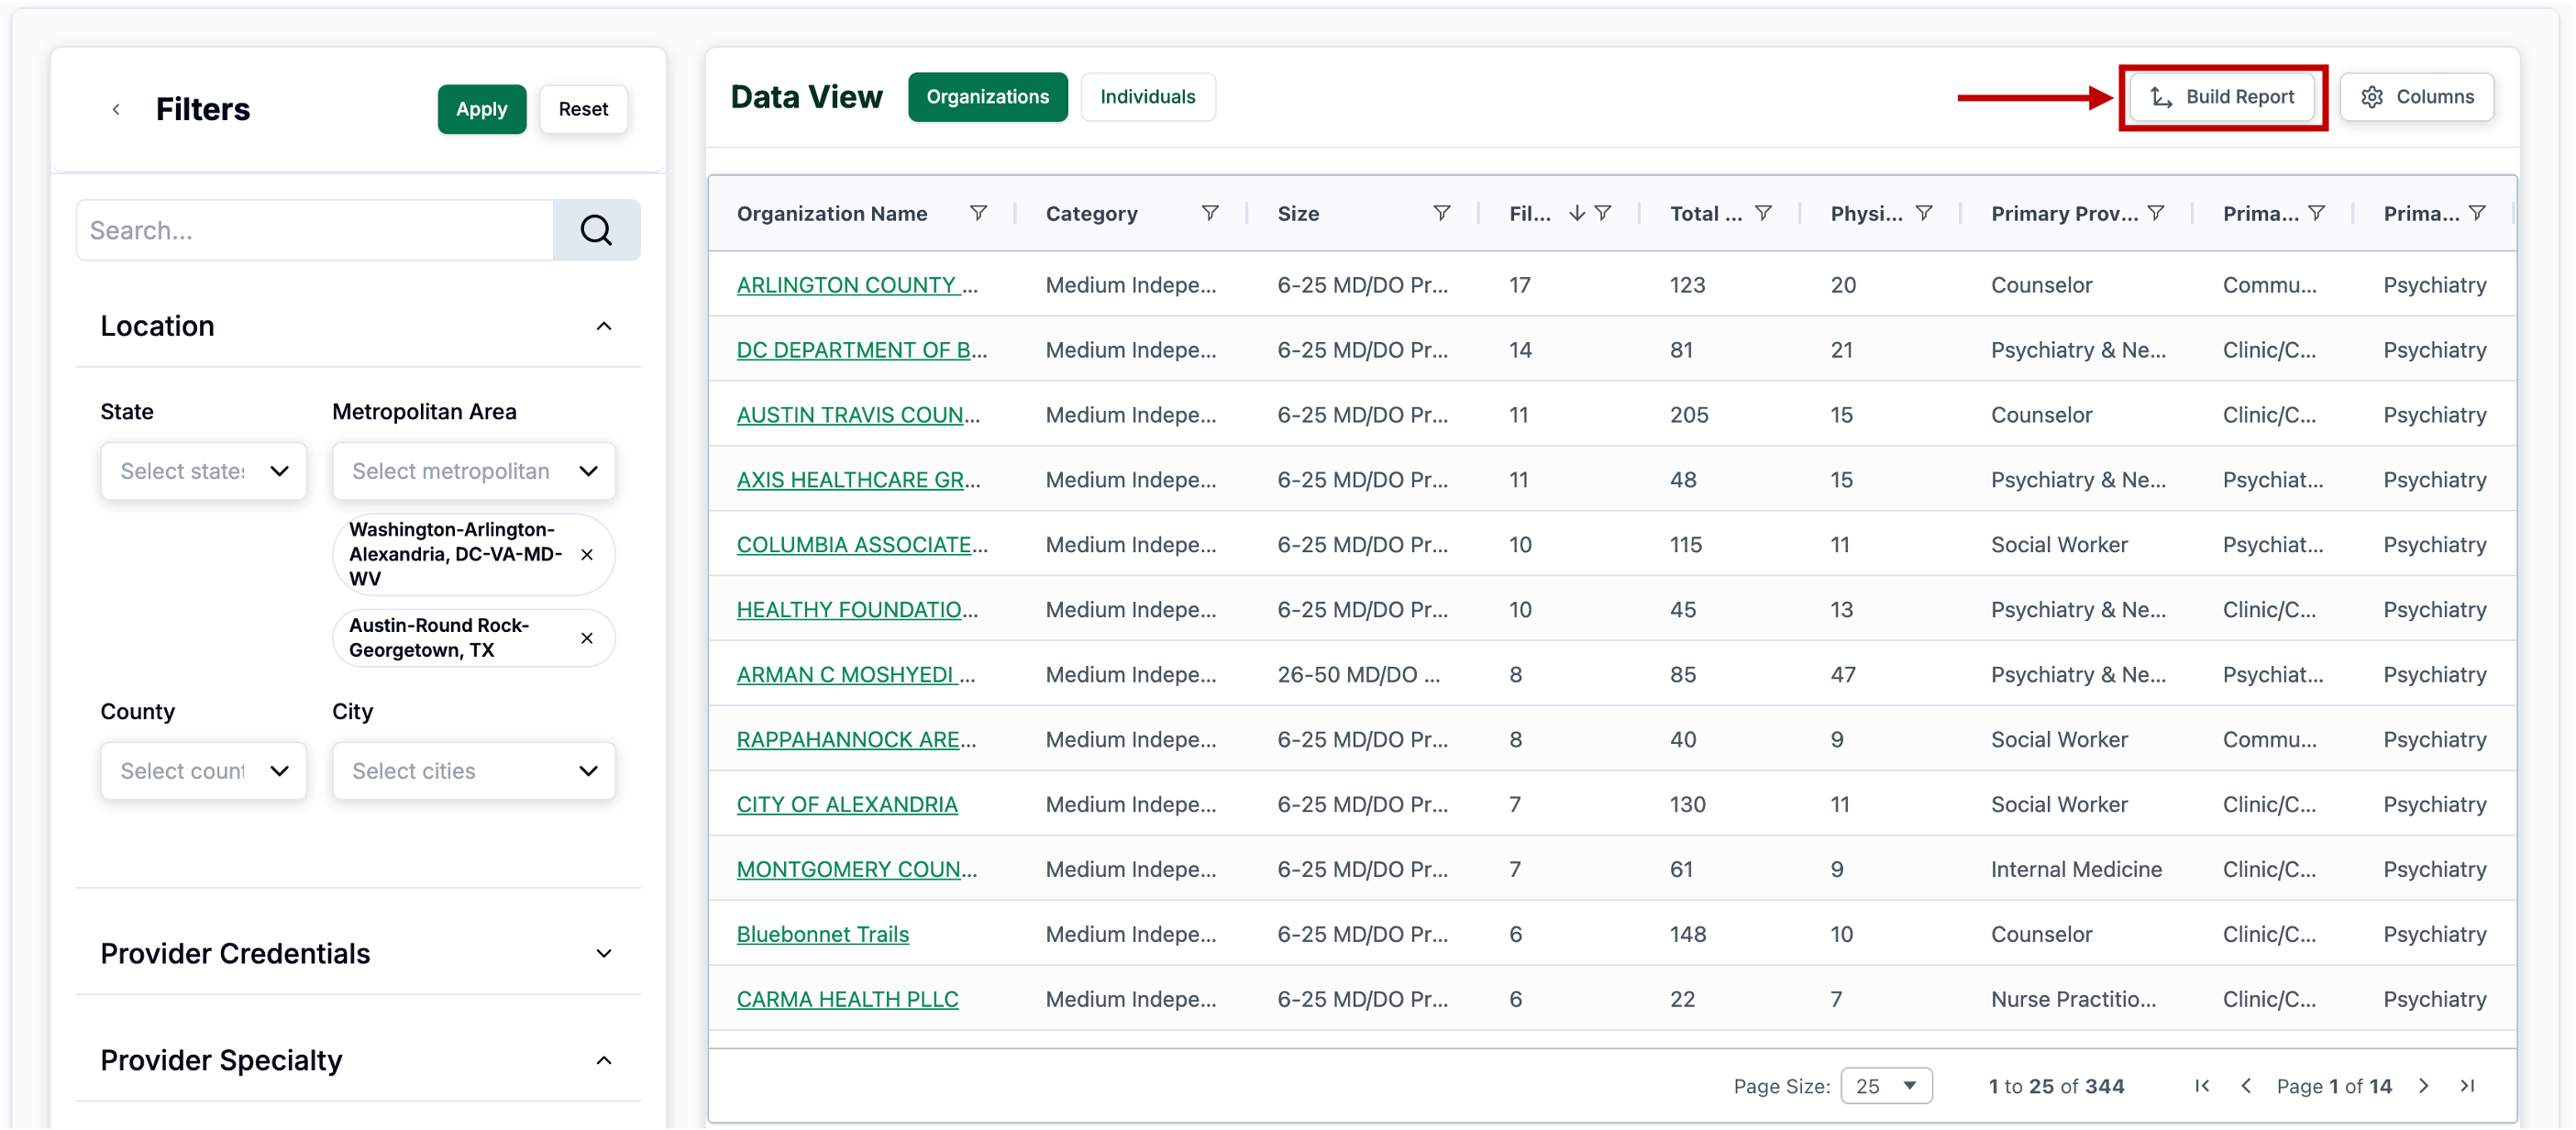2576x1130 pixels.
Task: Click the search magnifier icon
Action: (596, 230)
